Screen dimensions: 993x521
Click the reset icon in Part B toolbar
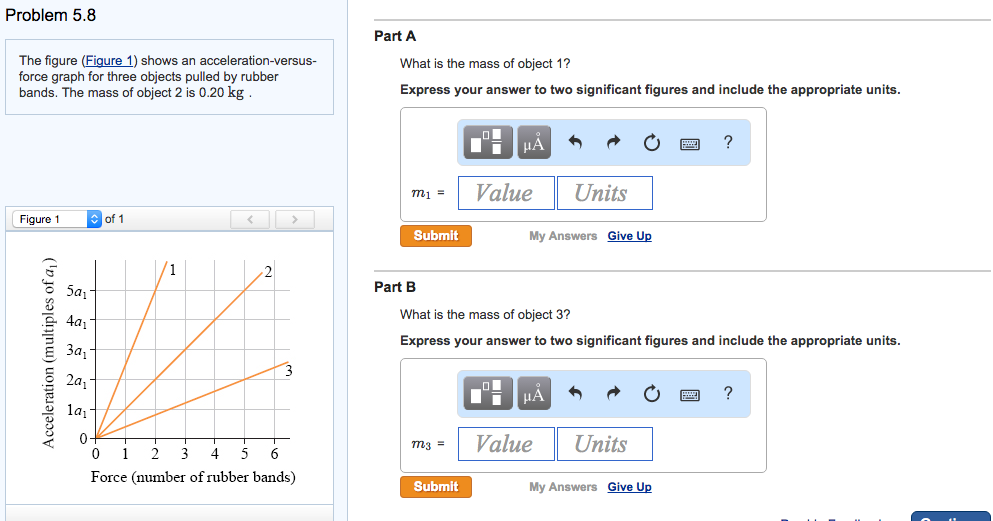(x=651, y=394)
